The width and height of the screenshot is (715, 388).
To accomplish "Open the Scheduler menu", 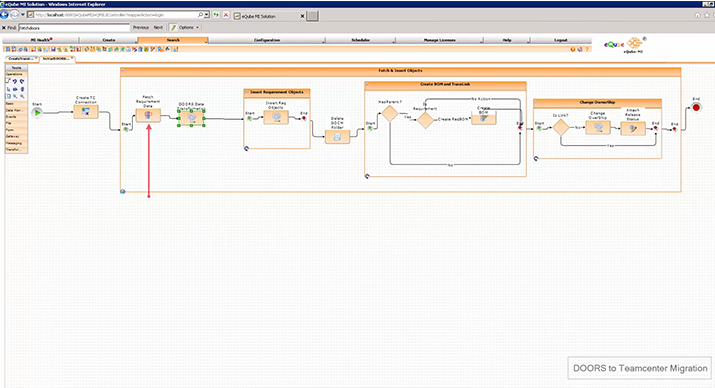I will tap(360, 40).
